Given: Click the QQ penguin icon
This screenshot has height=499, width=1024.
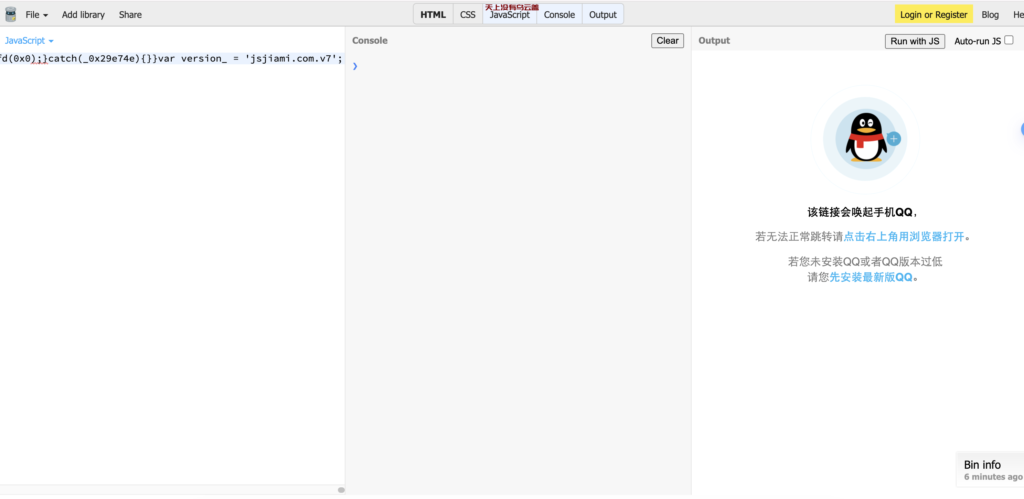Looking at the screenshot, I should click(865, 138).
